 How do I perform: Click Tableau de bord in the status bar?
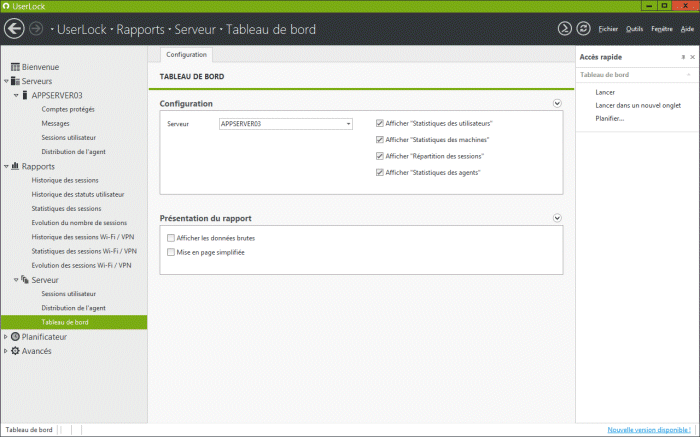(29, 430)
